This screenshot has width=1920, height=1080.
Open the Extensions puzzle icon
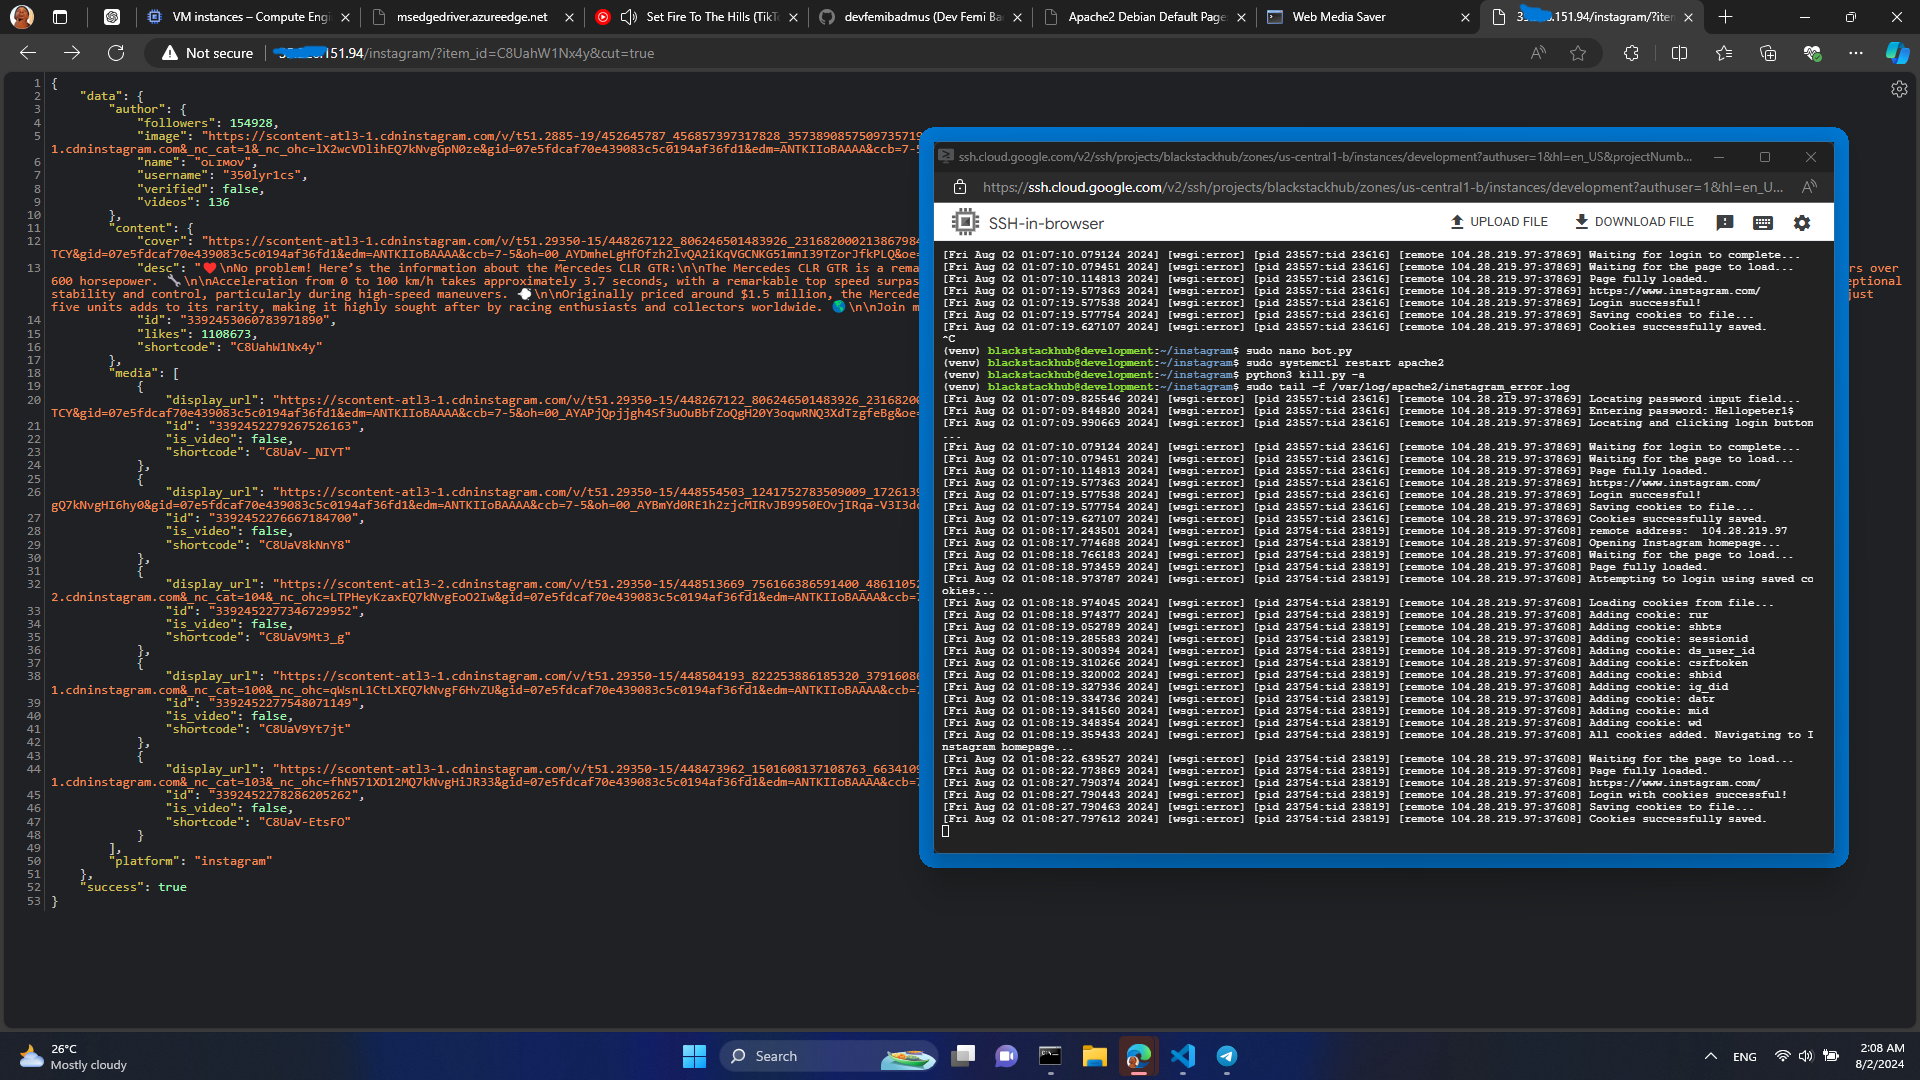click(1631, 53)
